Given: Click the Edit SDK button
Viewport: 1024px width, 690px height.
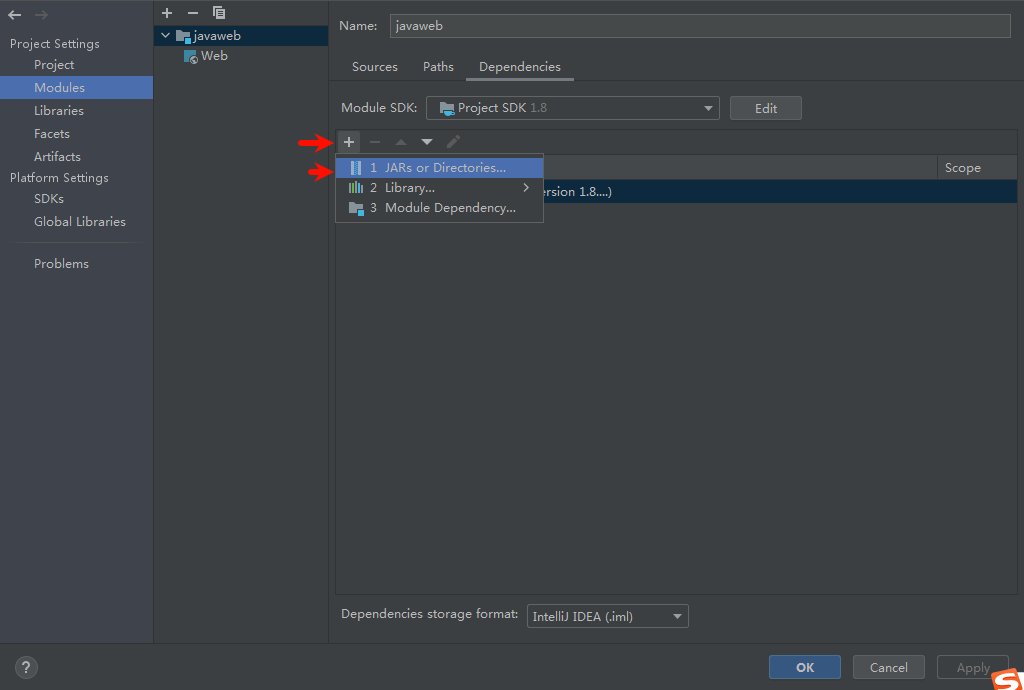Looking at the screenshot, I should point(765,108).
